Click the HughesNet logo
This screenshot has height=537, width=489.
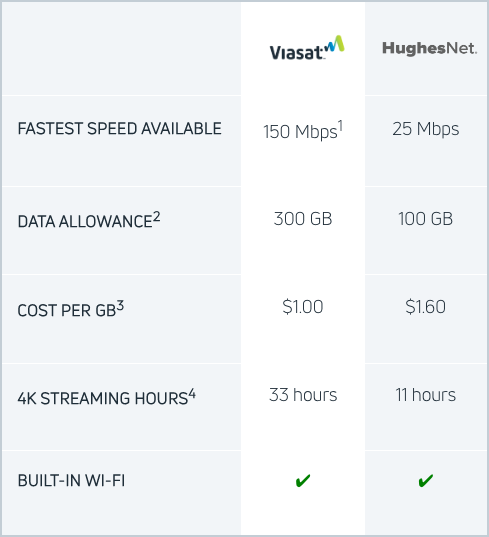[x=429, y=48]
